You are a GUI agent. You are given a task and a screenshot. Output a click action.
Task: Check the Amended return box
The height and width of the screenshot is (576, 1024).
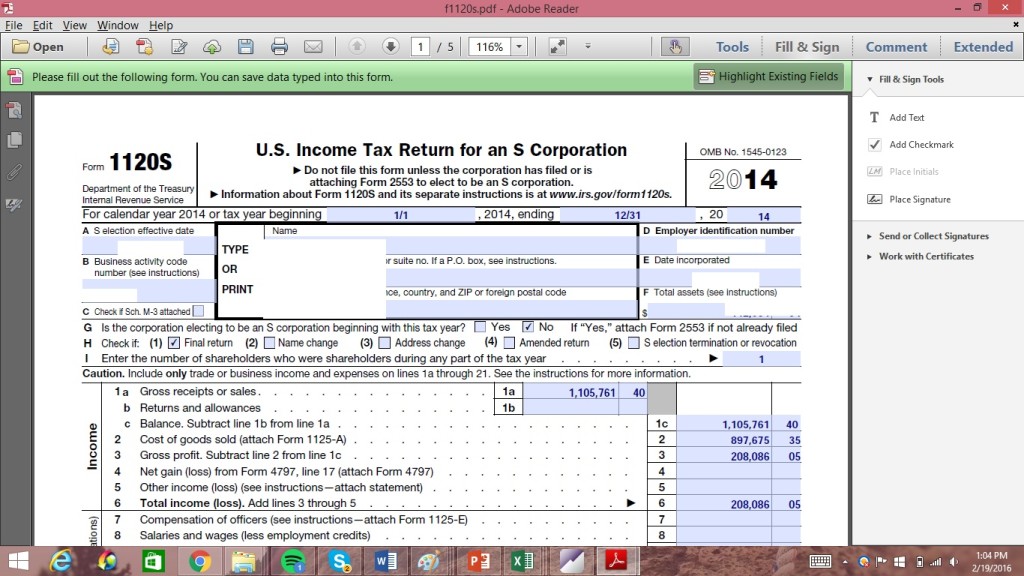(509, 342)
